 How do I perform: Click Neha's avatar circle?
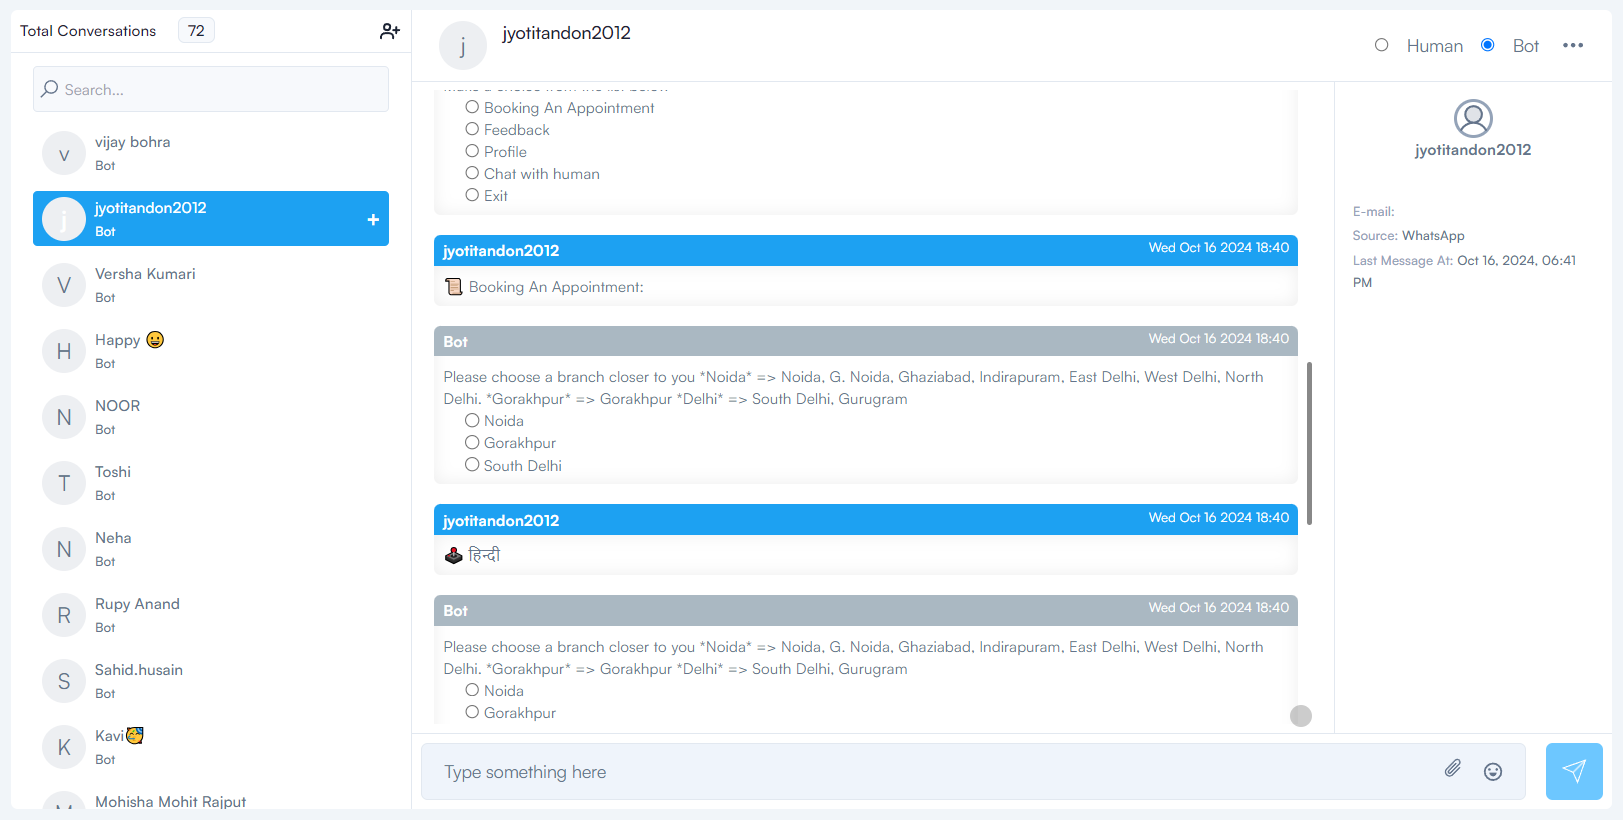(x=64, y=549)
